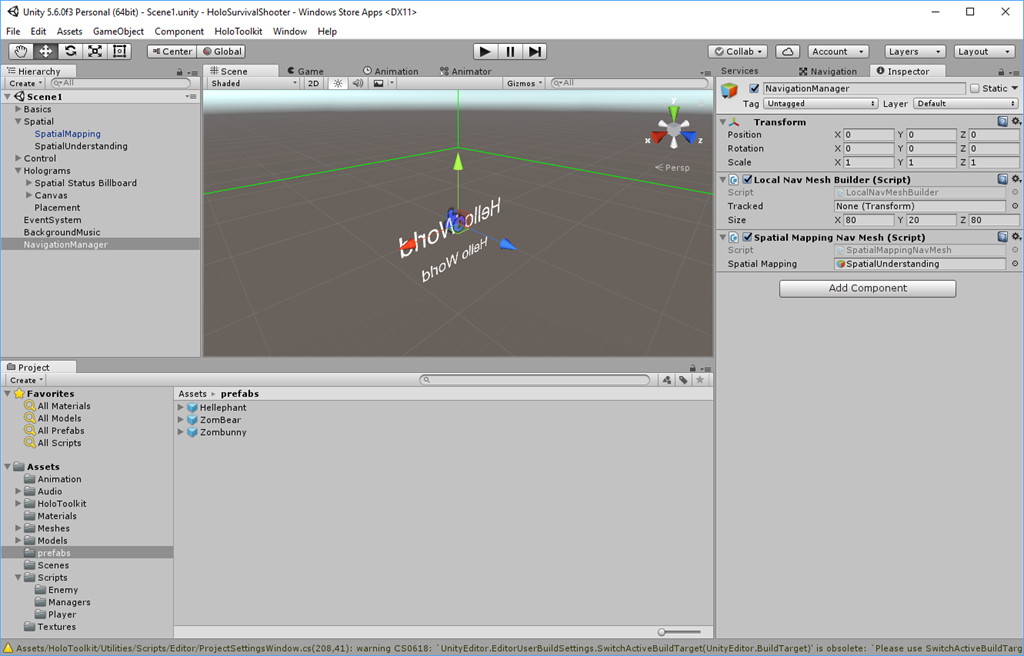Switch to the Game tab
This screenshot has height=656, width=1024.
tap(306, 71)
